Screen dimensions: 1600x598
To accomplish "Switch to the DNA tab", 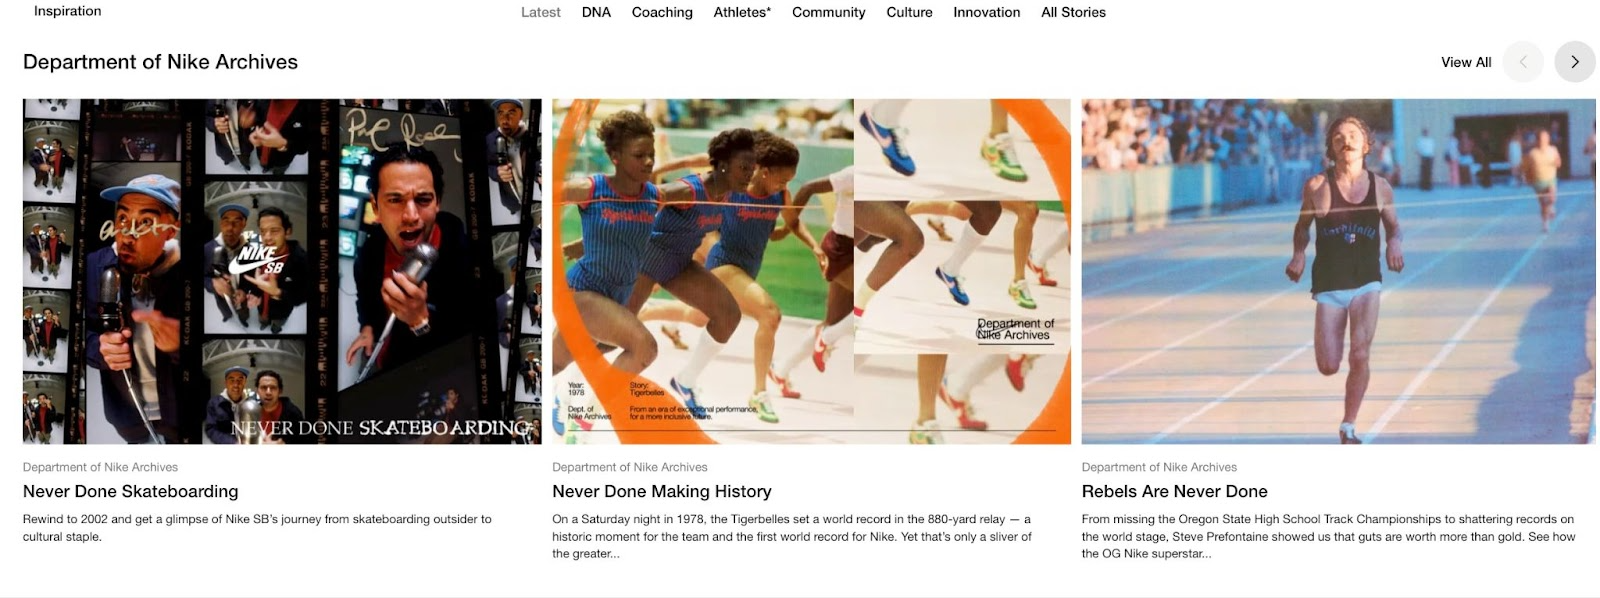I will pos(596,12).
